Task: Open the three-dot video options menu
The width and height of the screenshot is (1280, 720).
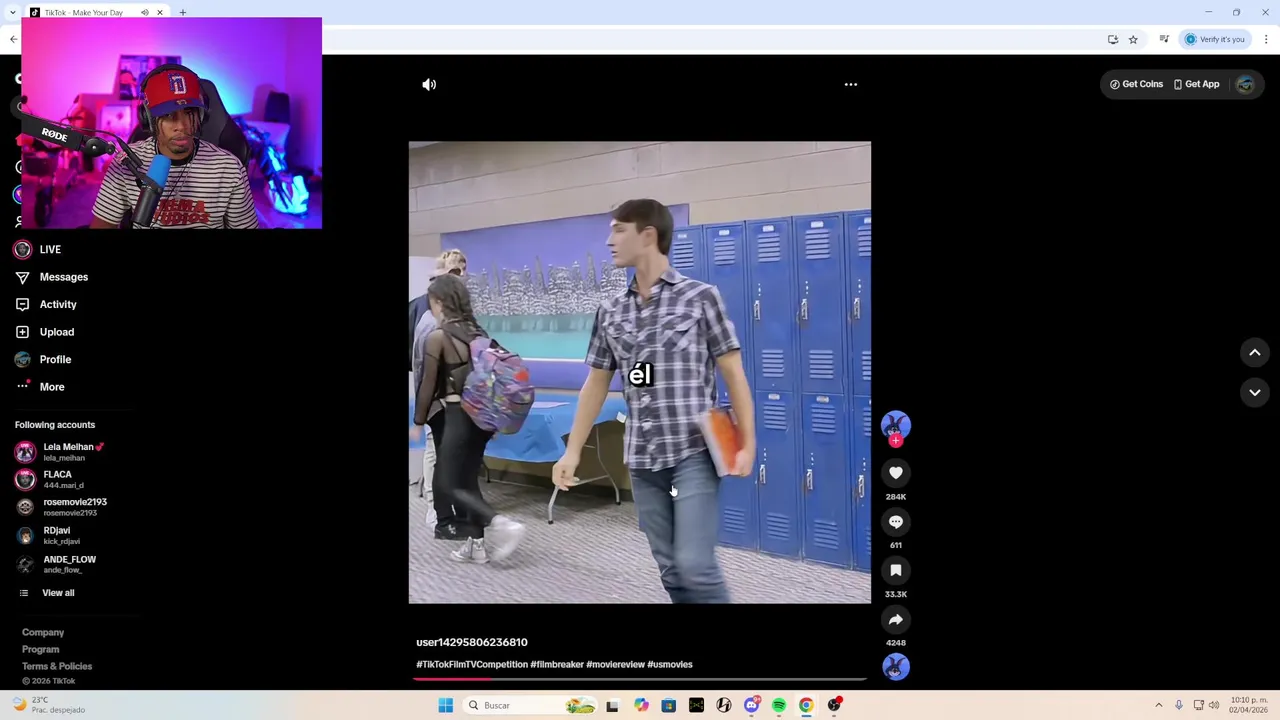Action: click(851, 85)
